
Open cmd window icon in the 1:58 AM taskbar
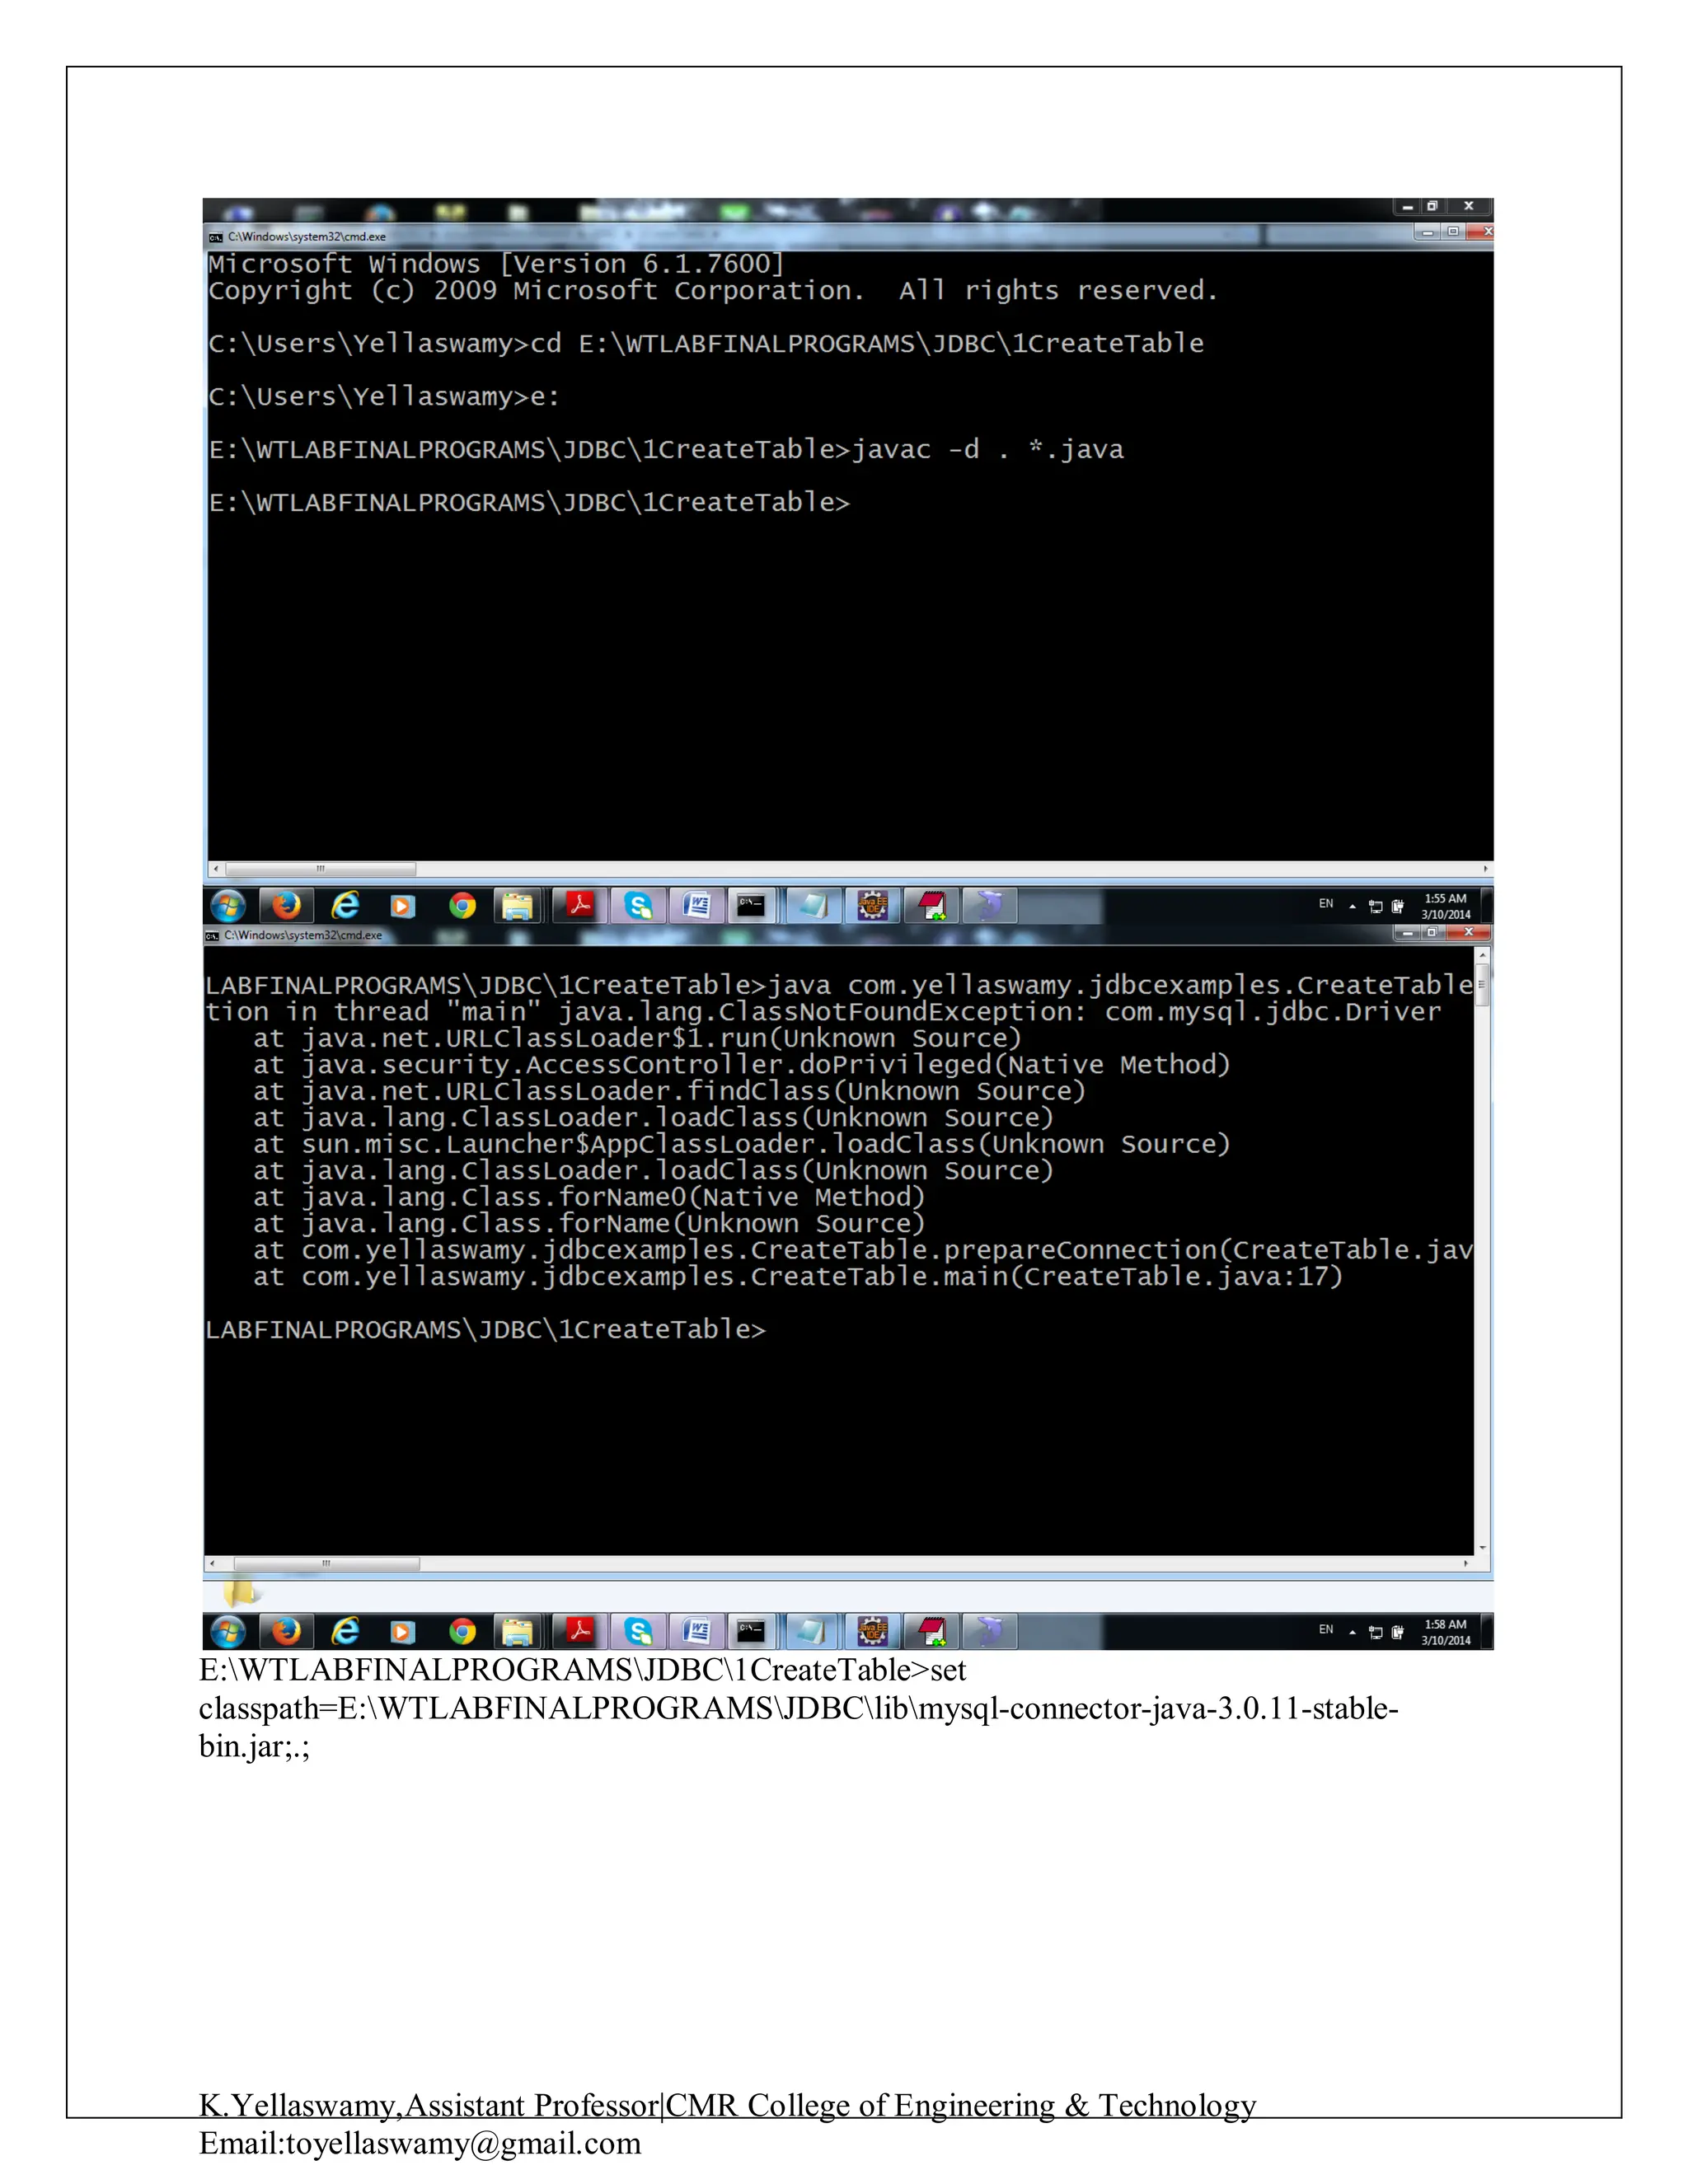752,1632
